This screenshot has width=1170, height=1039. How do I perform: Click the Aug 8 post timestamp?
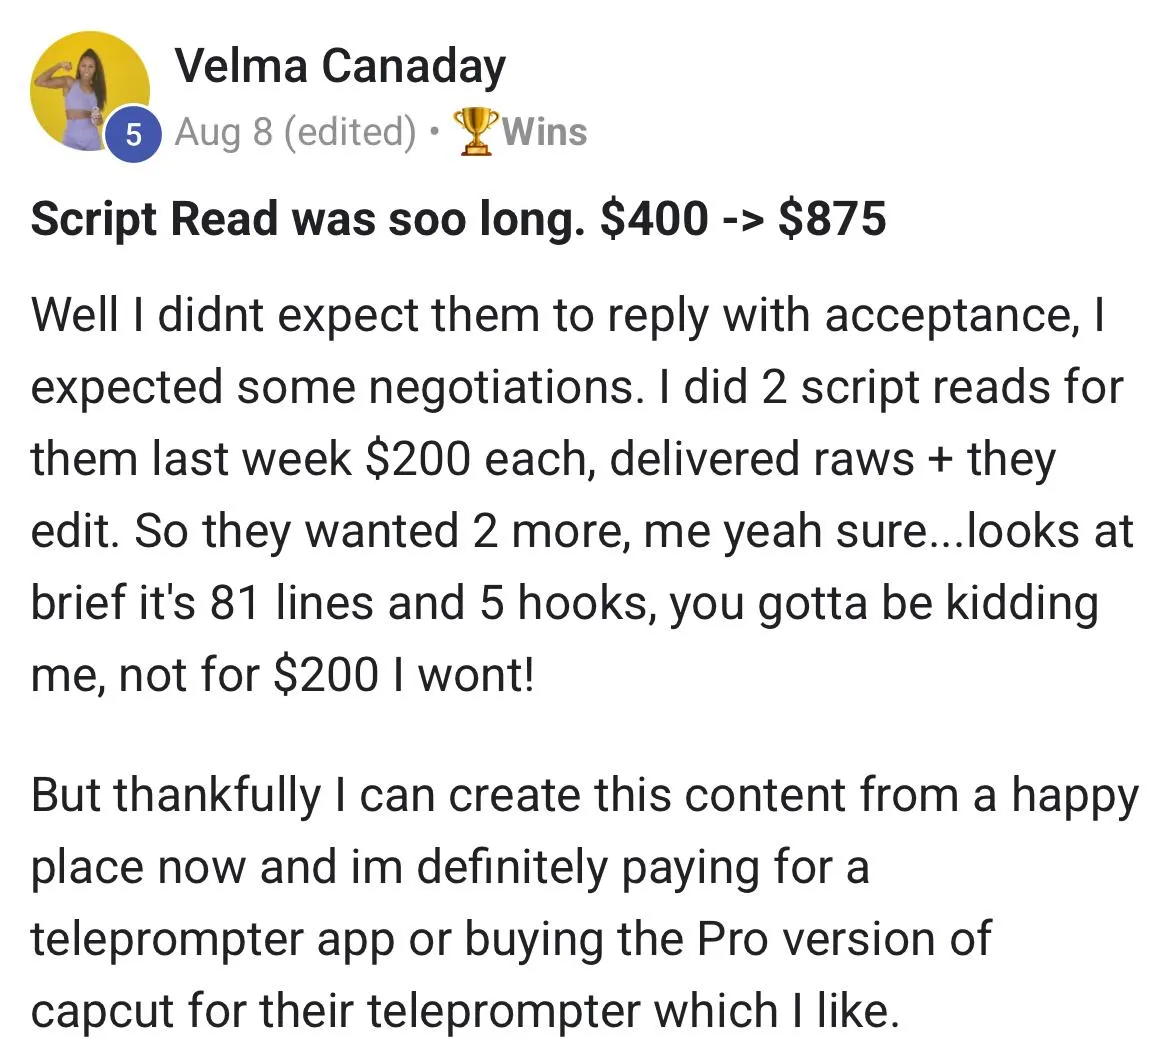click(223, 132)
